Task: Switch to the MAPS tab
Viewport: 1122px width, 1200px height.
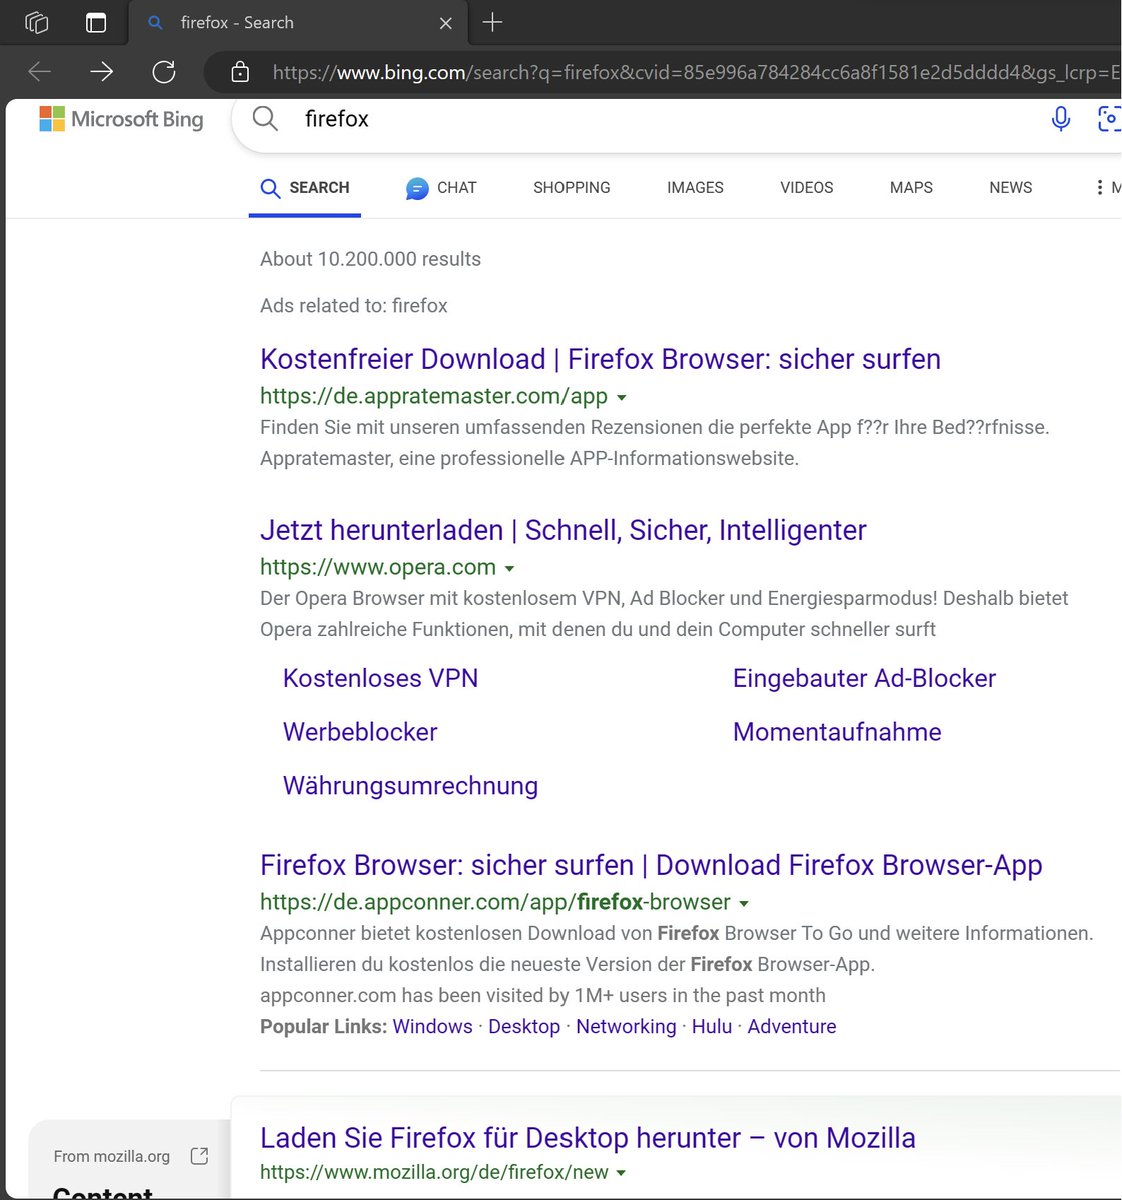Action: click(x=911, y=187)
